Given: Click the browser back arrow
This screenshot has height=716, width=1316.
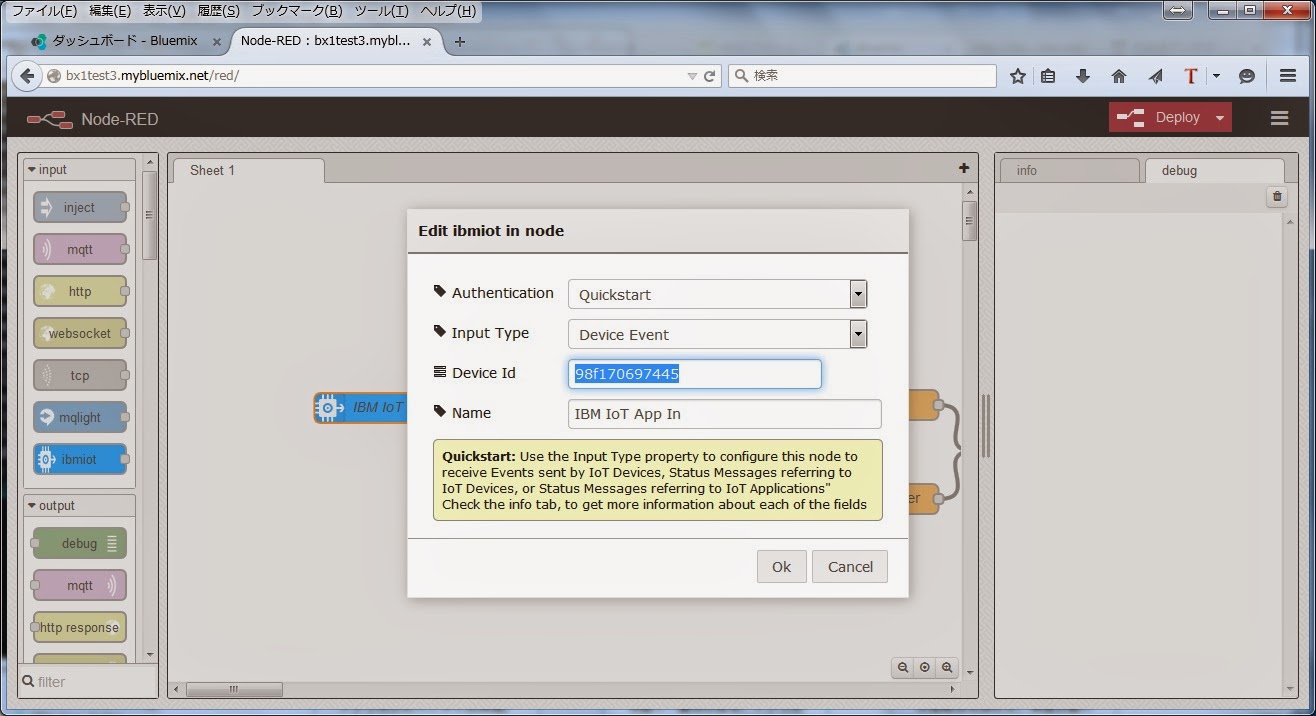Looking at the screenshot, I should click(x=27, y=76).
